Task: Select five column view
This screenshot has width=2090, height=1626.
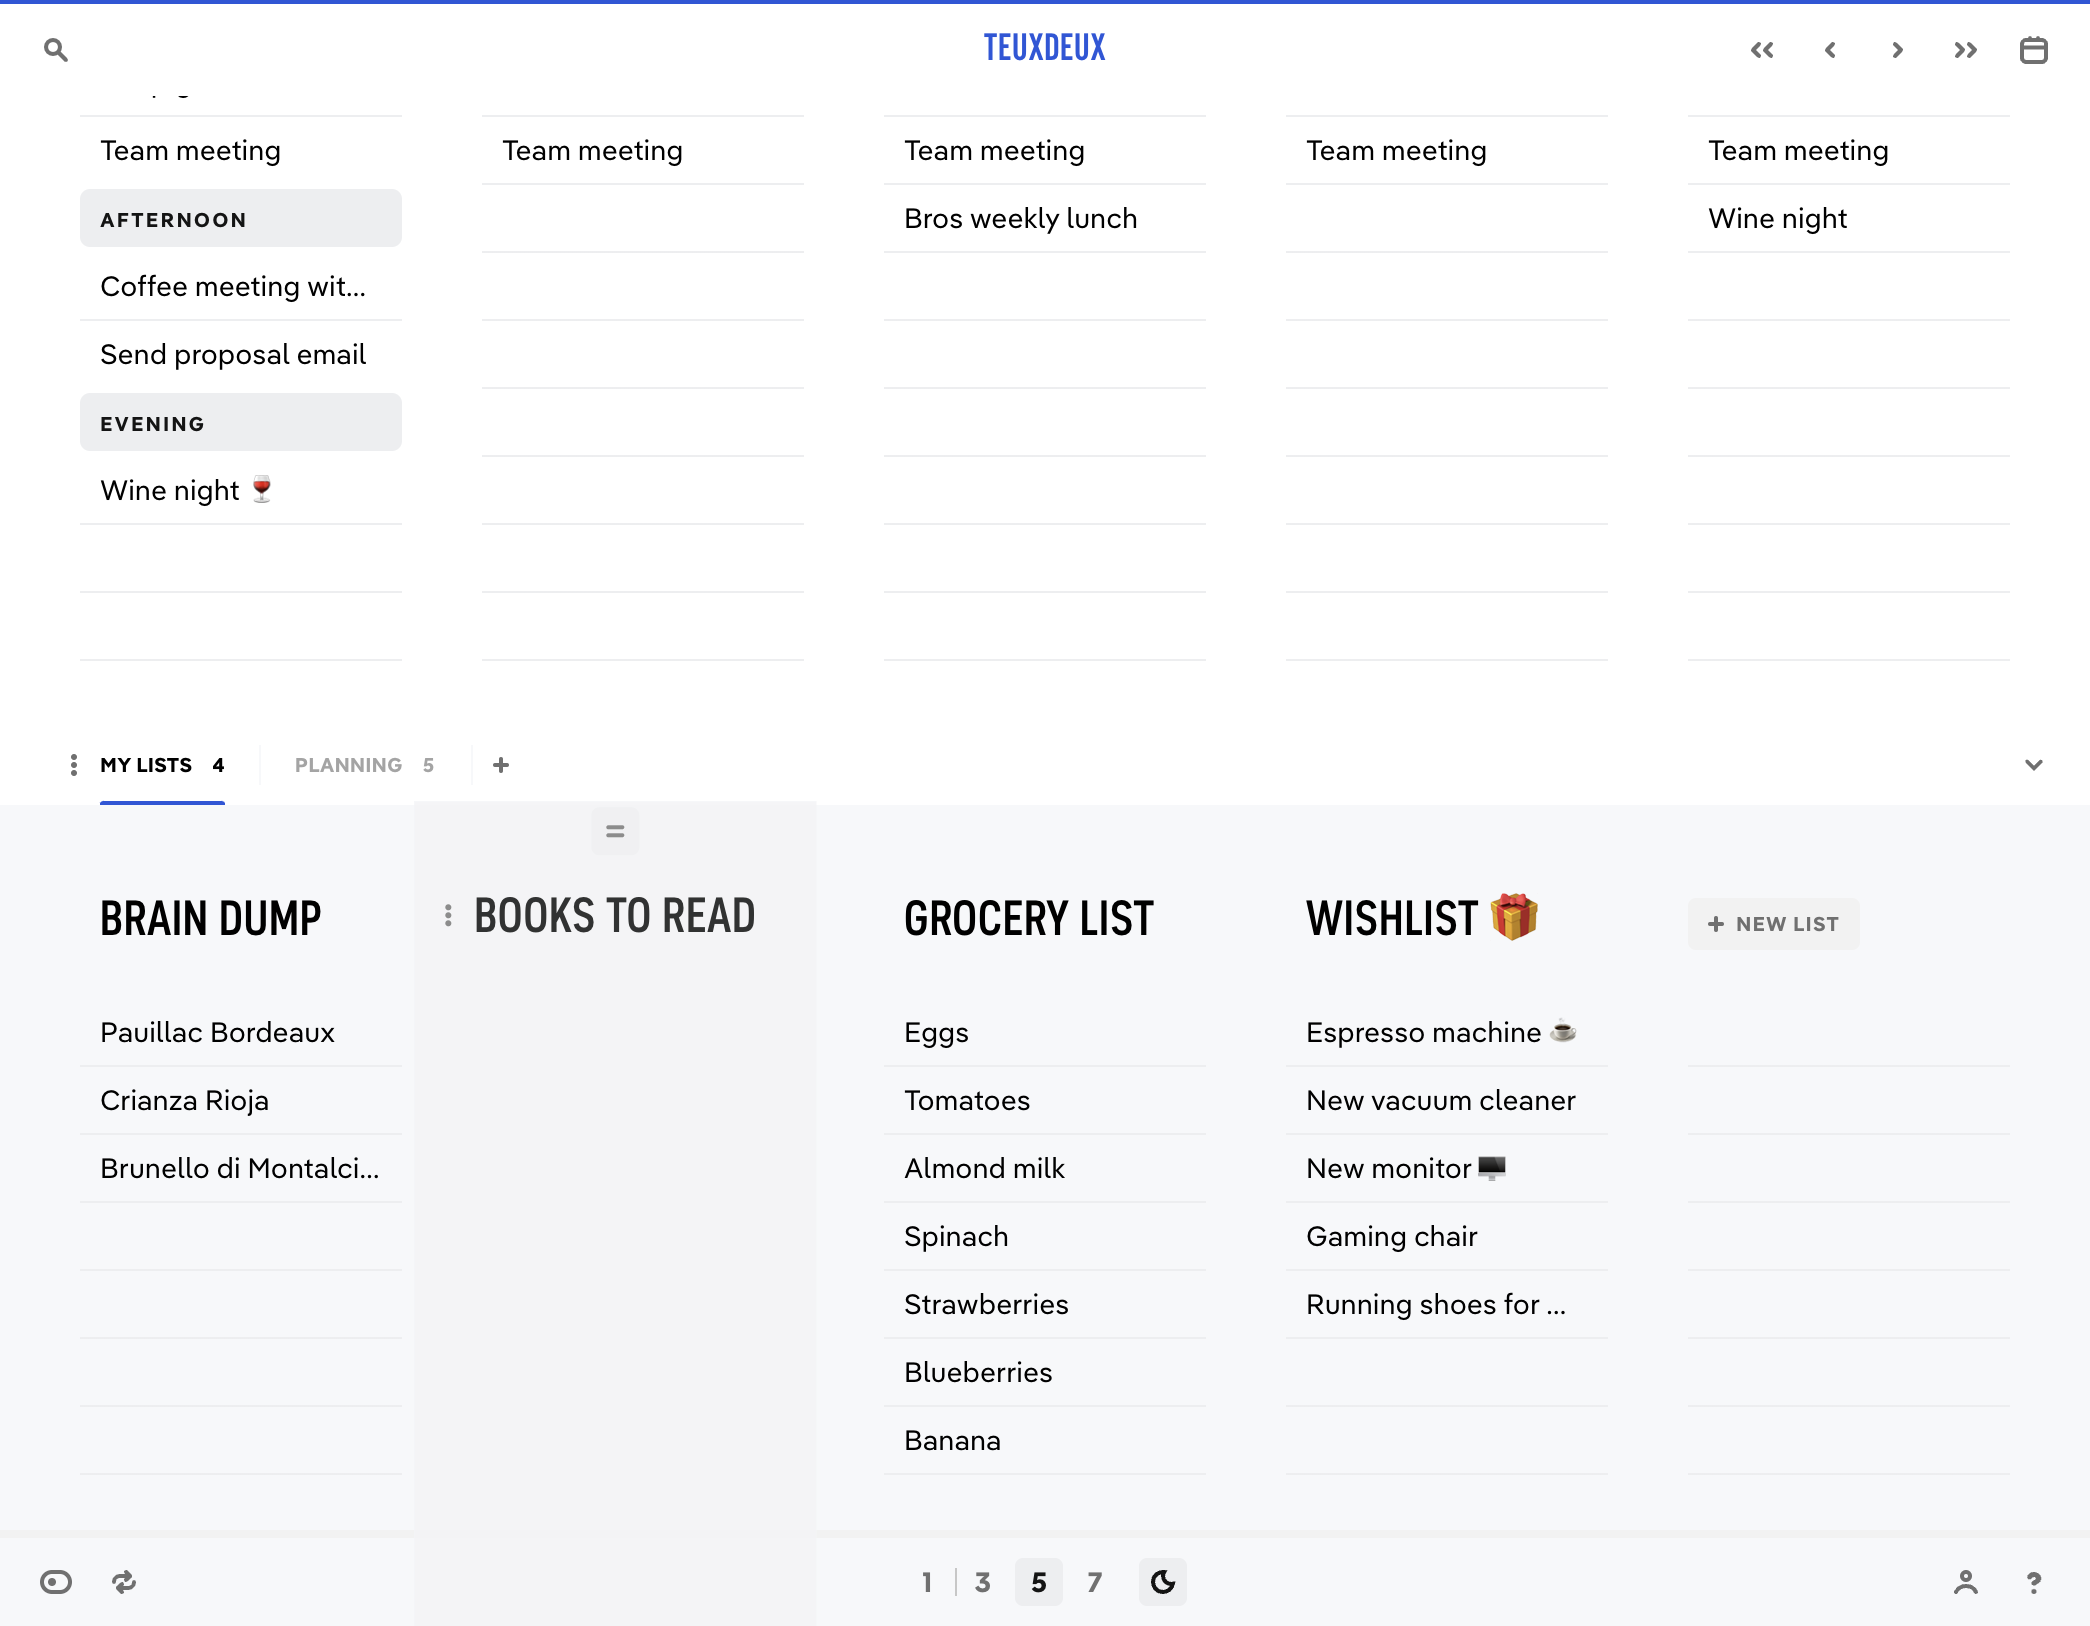Action: tap(1039, 1582)
